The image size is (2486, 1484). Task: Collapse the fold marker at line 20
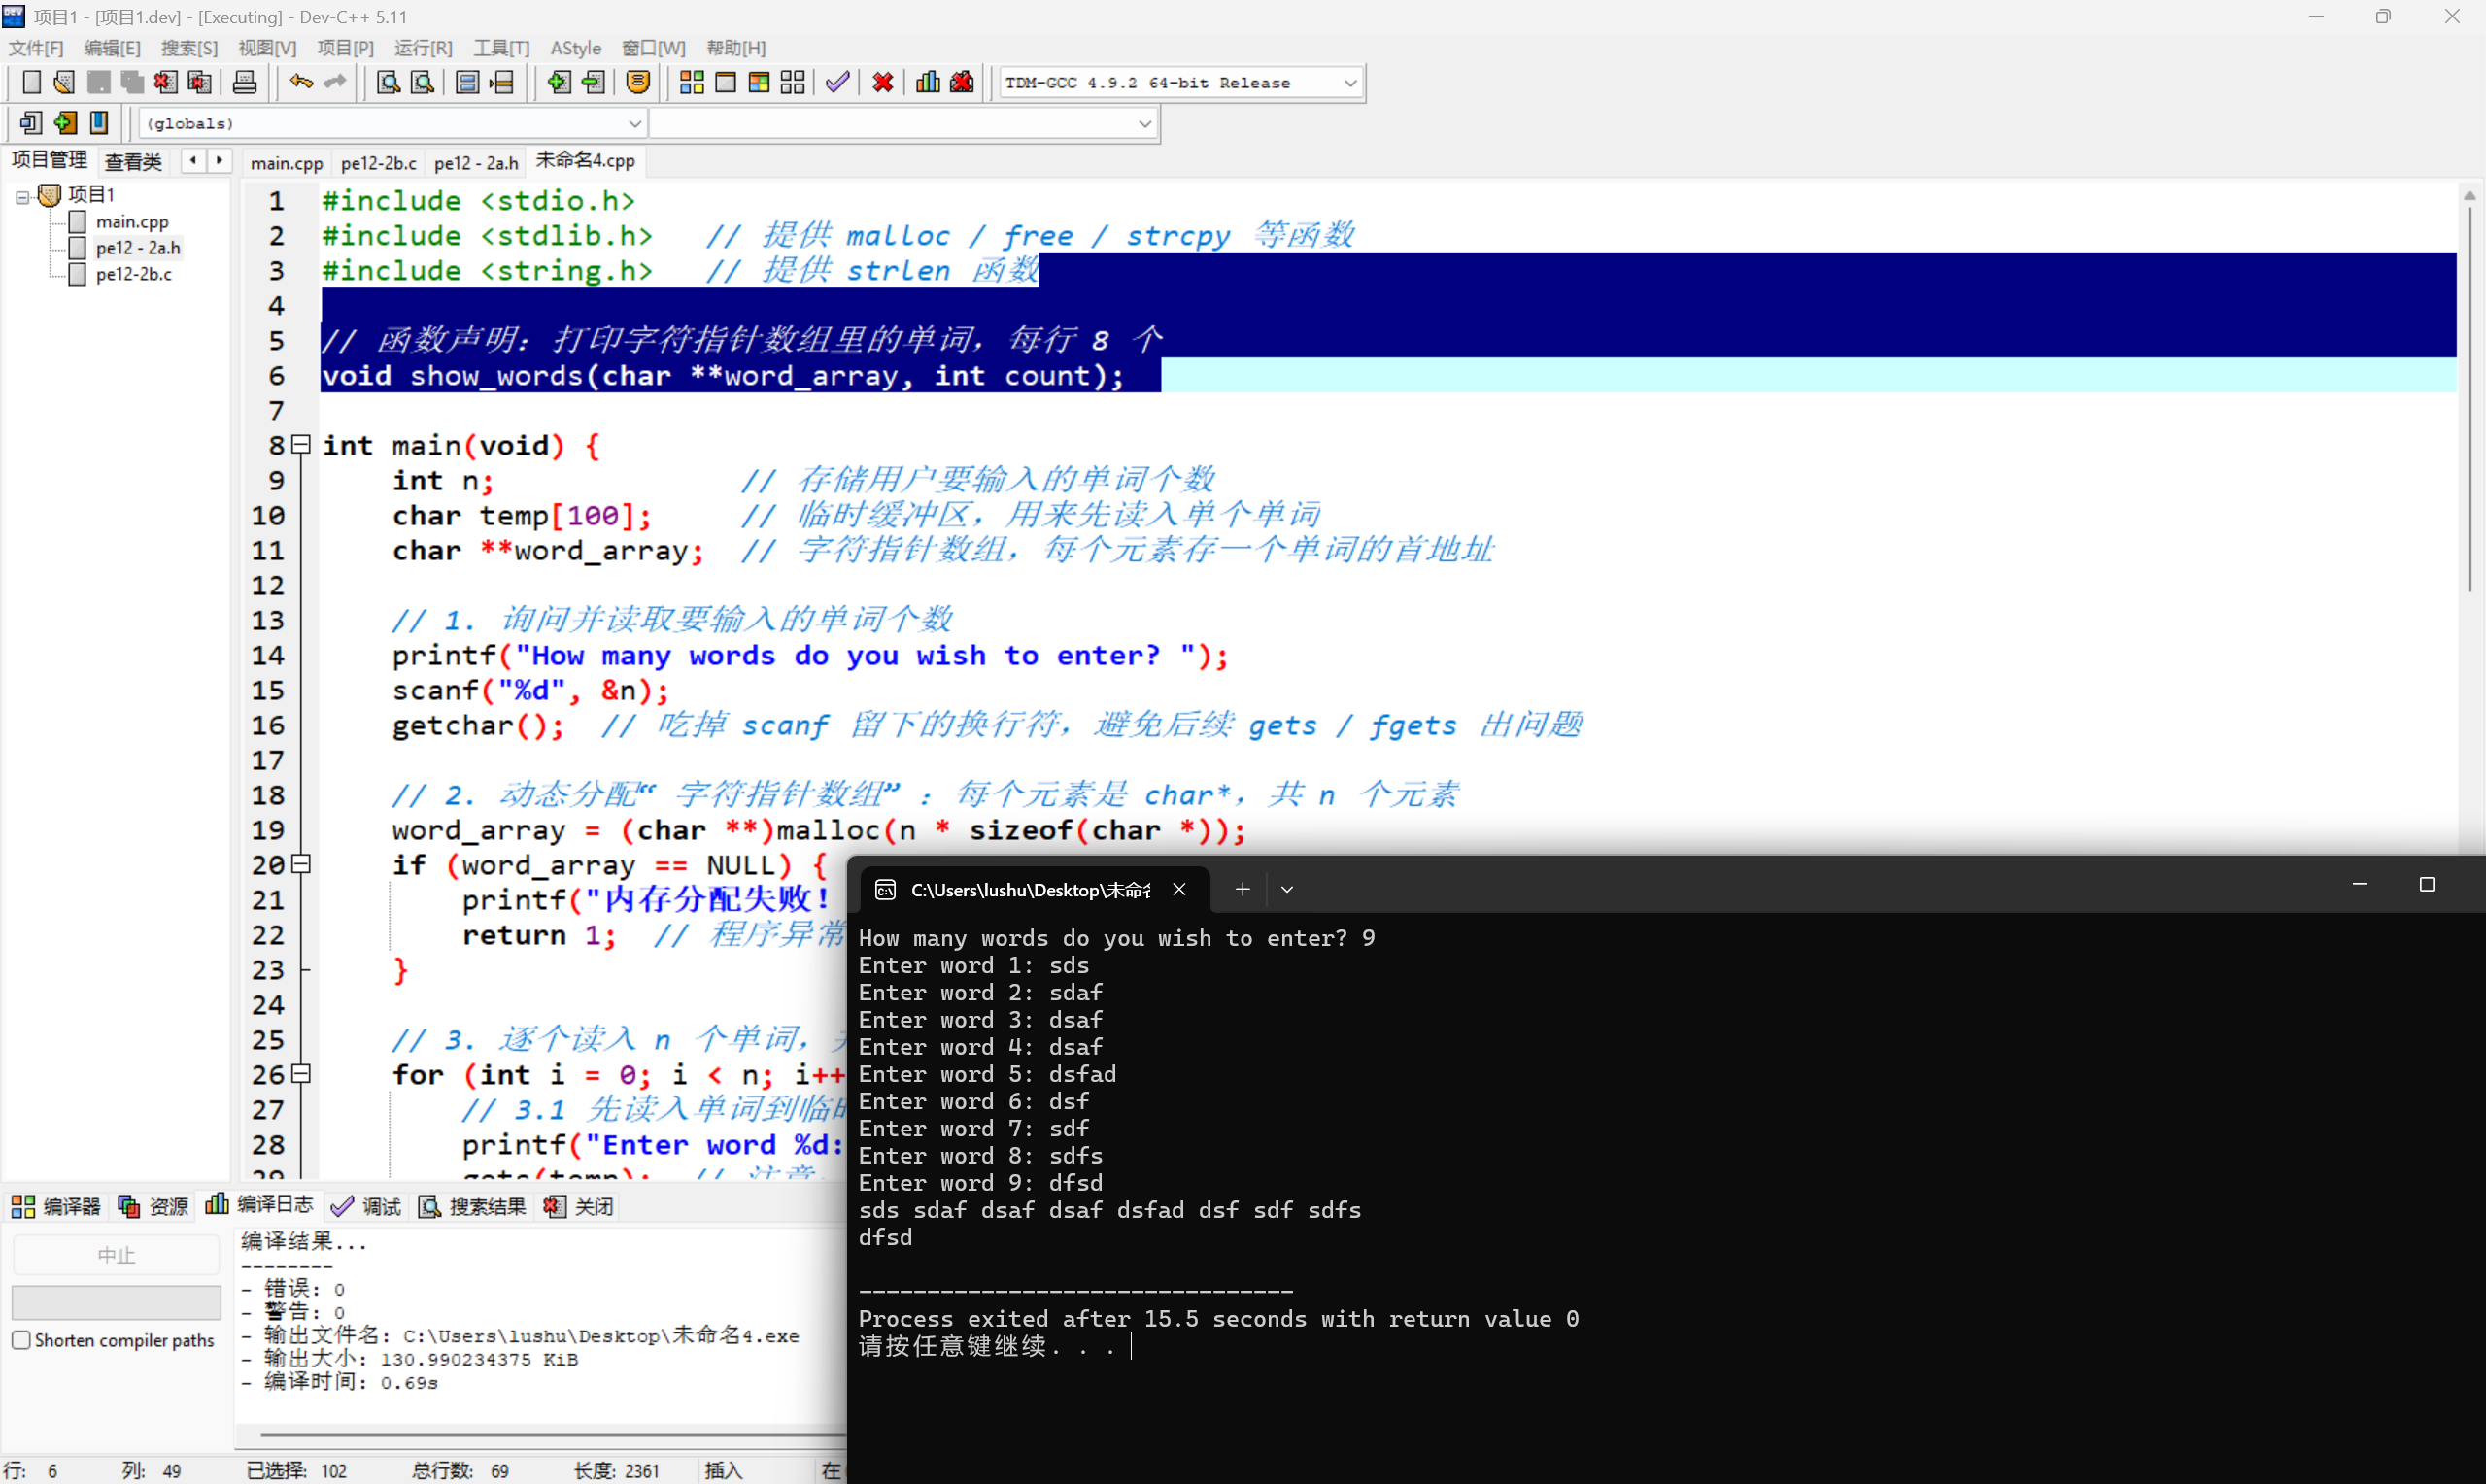(301, 864)
